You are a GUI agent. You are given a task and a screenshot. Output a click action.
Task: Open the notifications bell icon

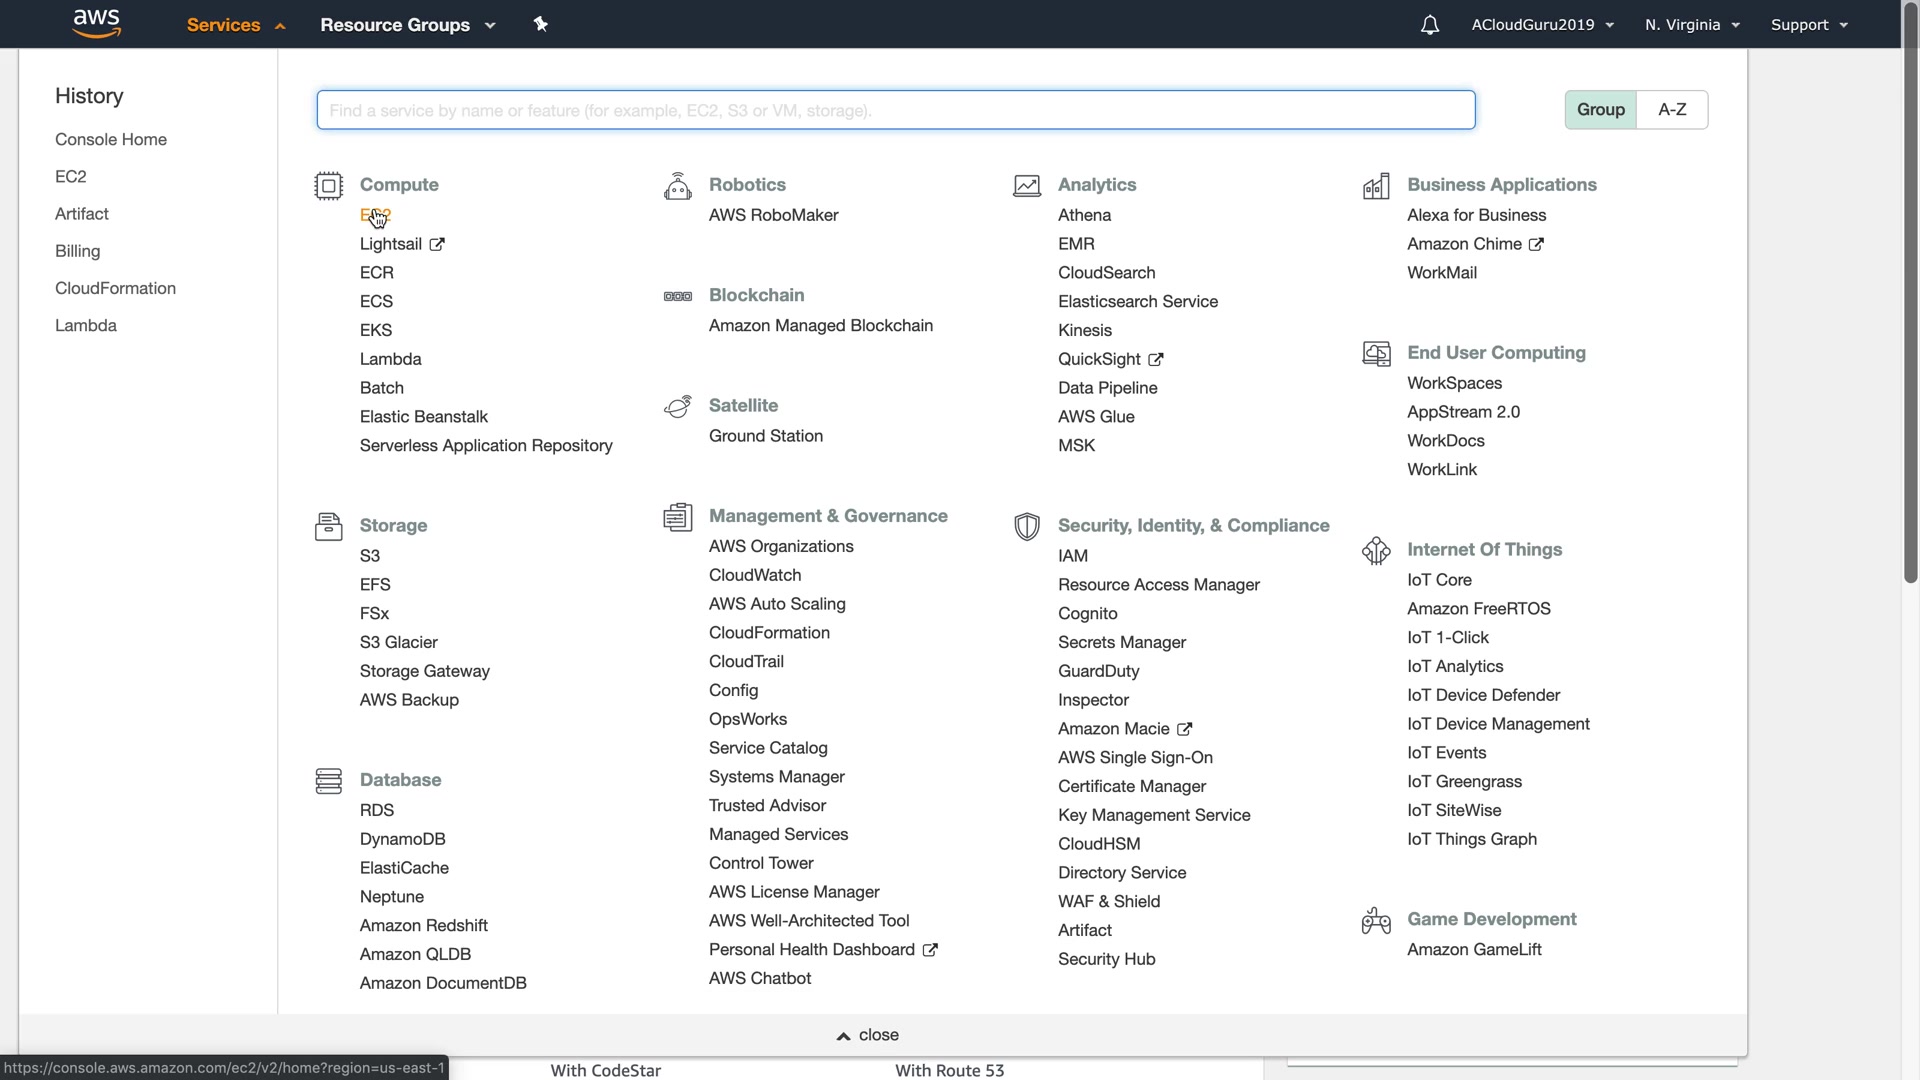click(x=1430, y=25)
